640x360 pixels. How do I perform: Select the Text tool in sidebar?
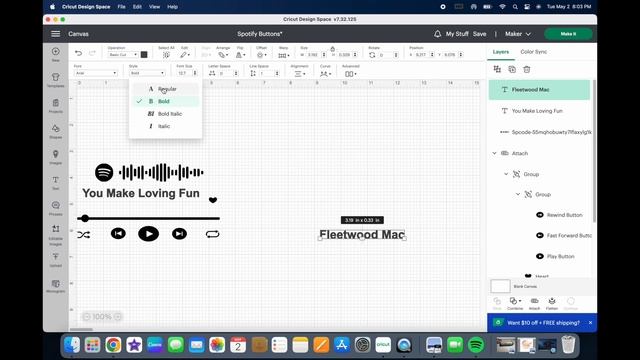[x=56, y=180]
